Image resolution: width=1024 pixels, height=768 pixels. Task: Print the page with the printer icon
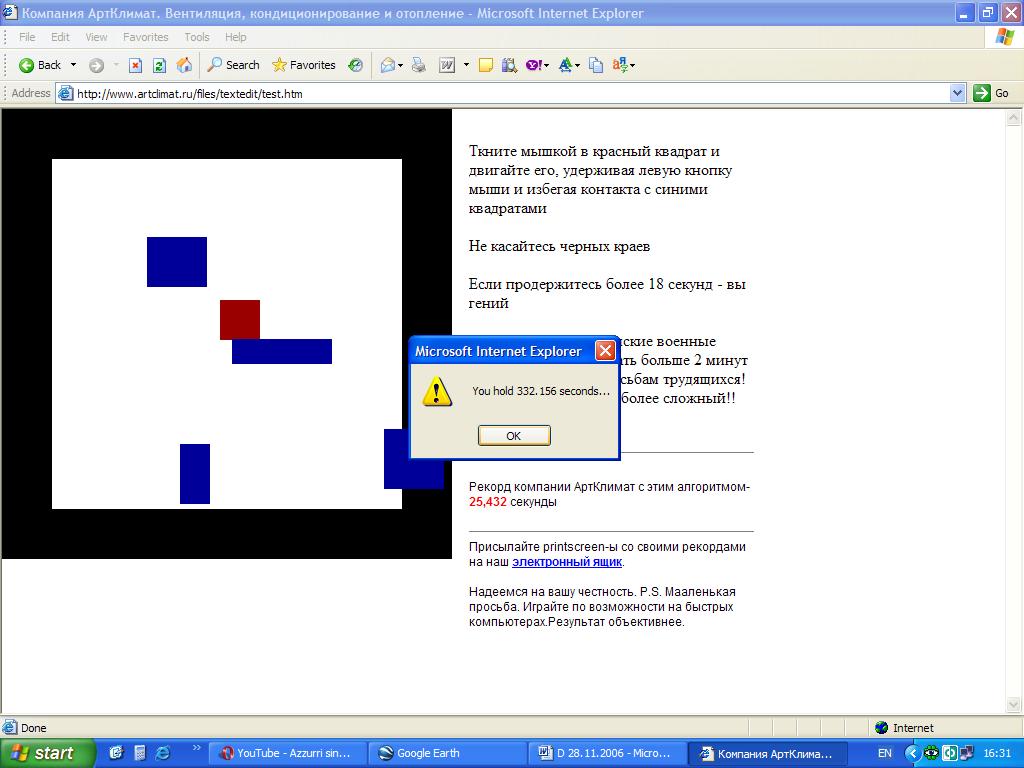tap(419, 65)
